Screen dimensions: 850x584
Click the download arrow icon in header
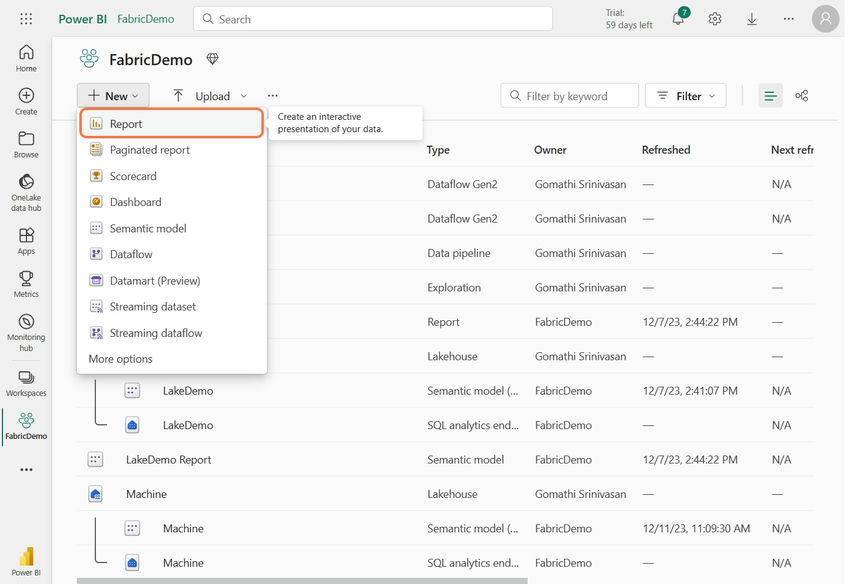752,19
